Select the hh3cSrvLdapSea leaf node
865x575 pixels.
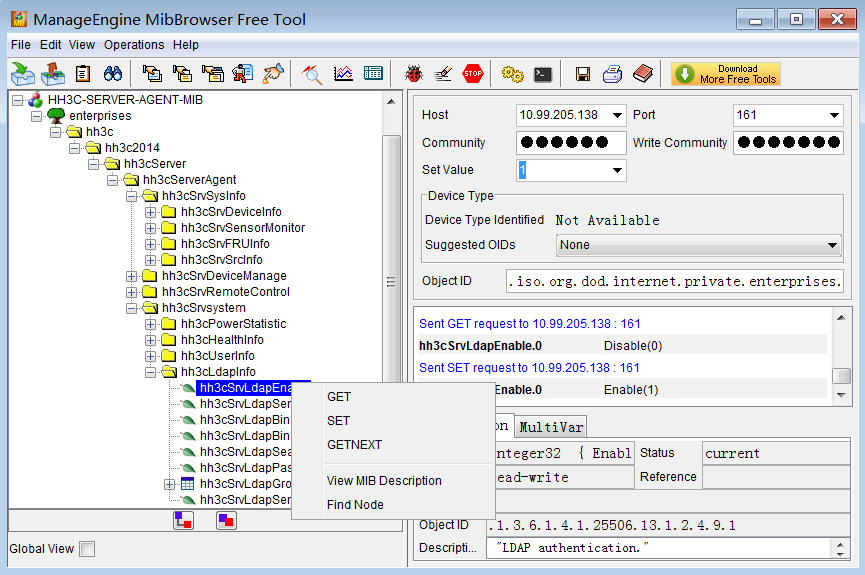[x=245, y=452]
